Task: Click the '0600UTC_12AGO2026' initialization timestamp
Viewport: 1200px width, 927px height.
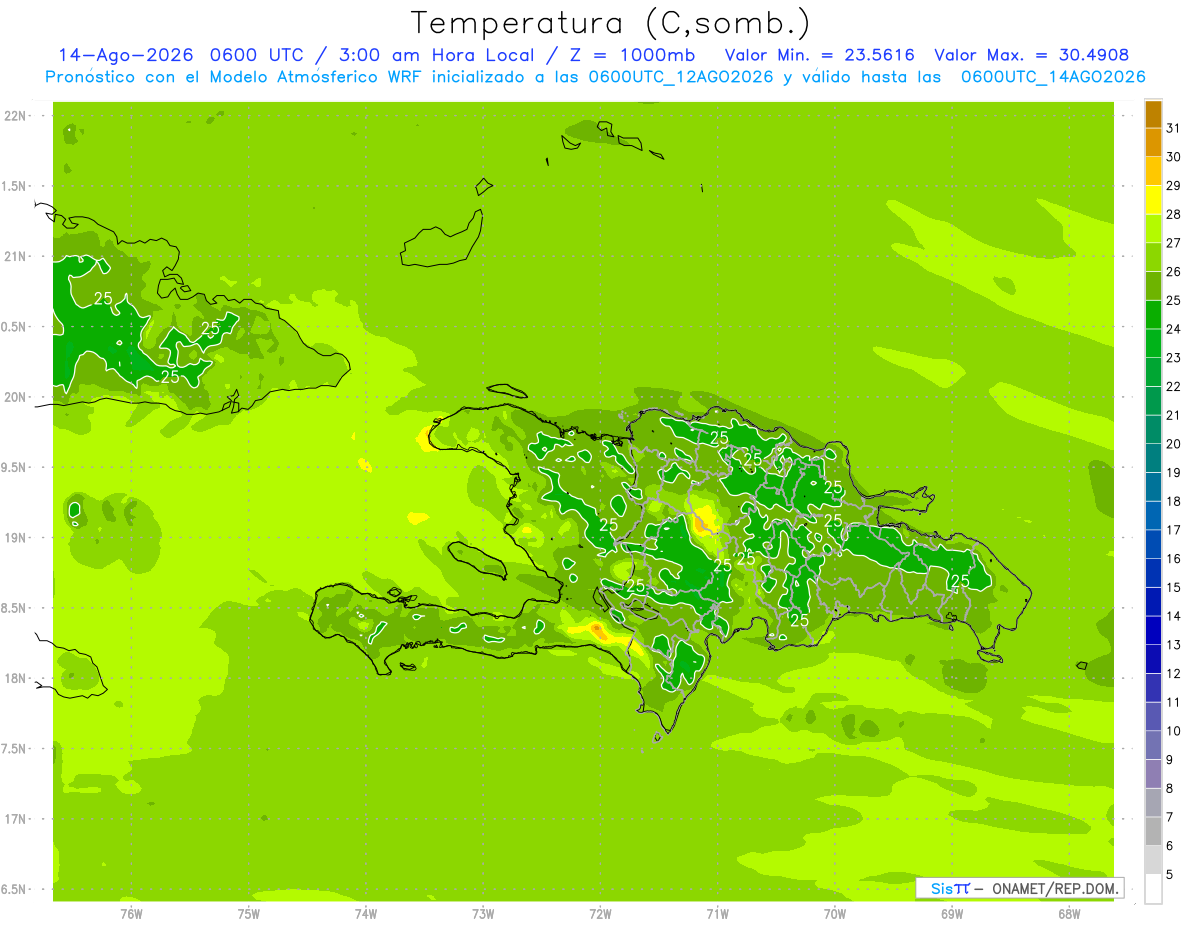Action: [680, 77]
